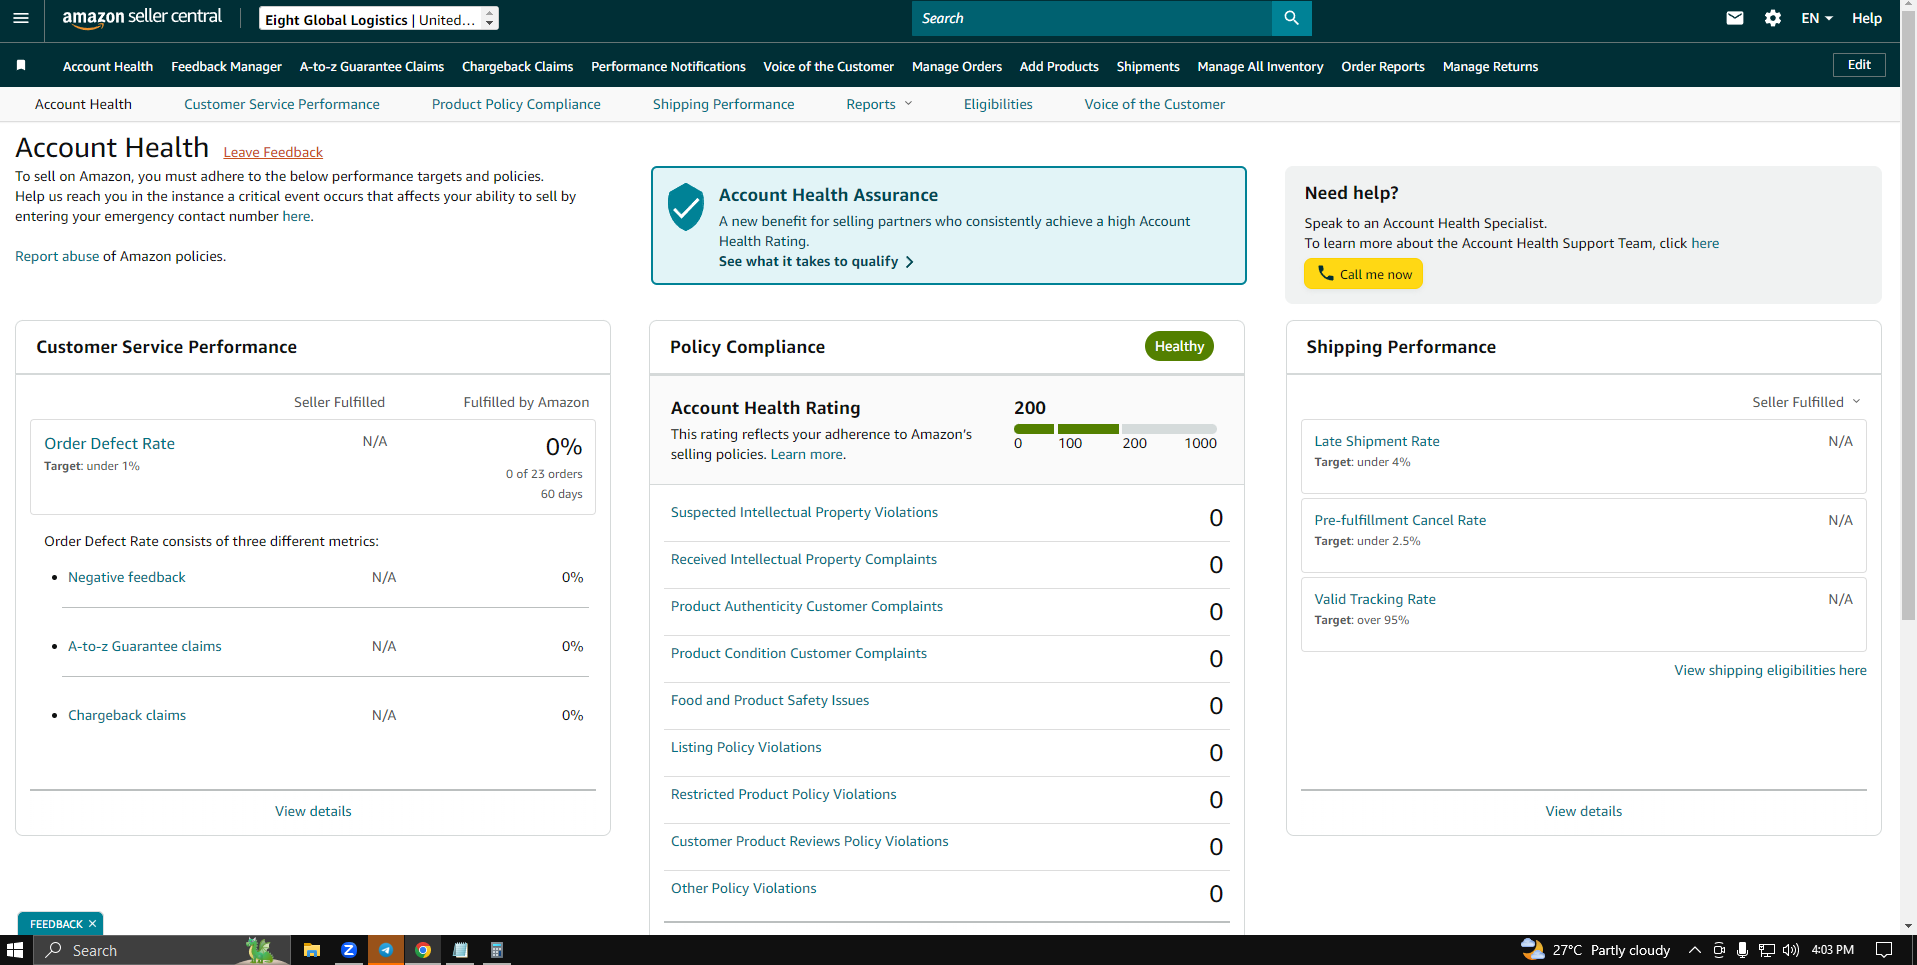Screen dimensions: 1917x965
Task: Click the Meet Now camera tray icon
Action: point(1719,950)
